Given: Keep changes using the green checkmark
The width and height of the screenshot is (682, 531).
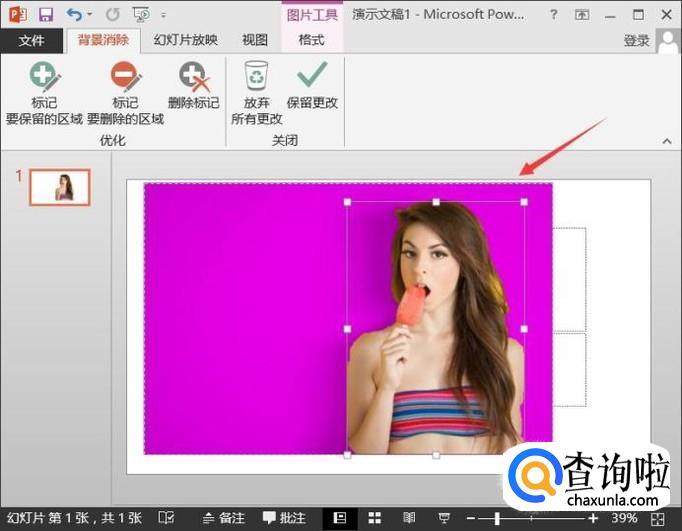Looking at the screenshot, I should pos(312,78).
